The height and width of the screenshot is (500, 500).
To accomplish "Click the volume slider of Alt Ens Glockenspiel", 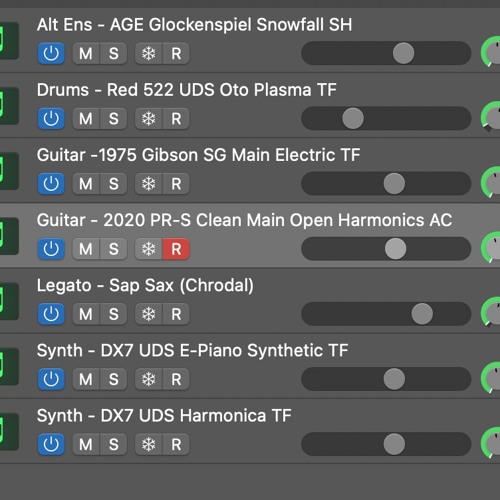I will pyautogui.click(x=386, y=53).
